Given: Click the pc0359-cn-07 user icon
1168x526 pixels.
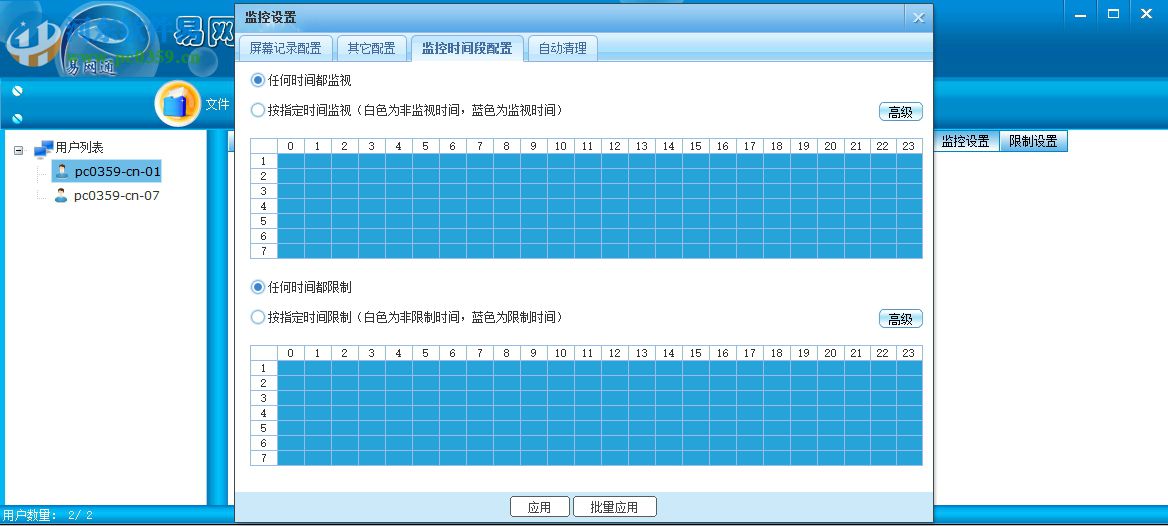Looking at the screenshot, I should [61, 196].
